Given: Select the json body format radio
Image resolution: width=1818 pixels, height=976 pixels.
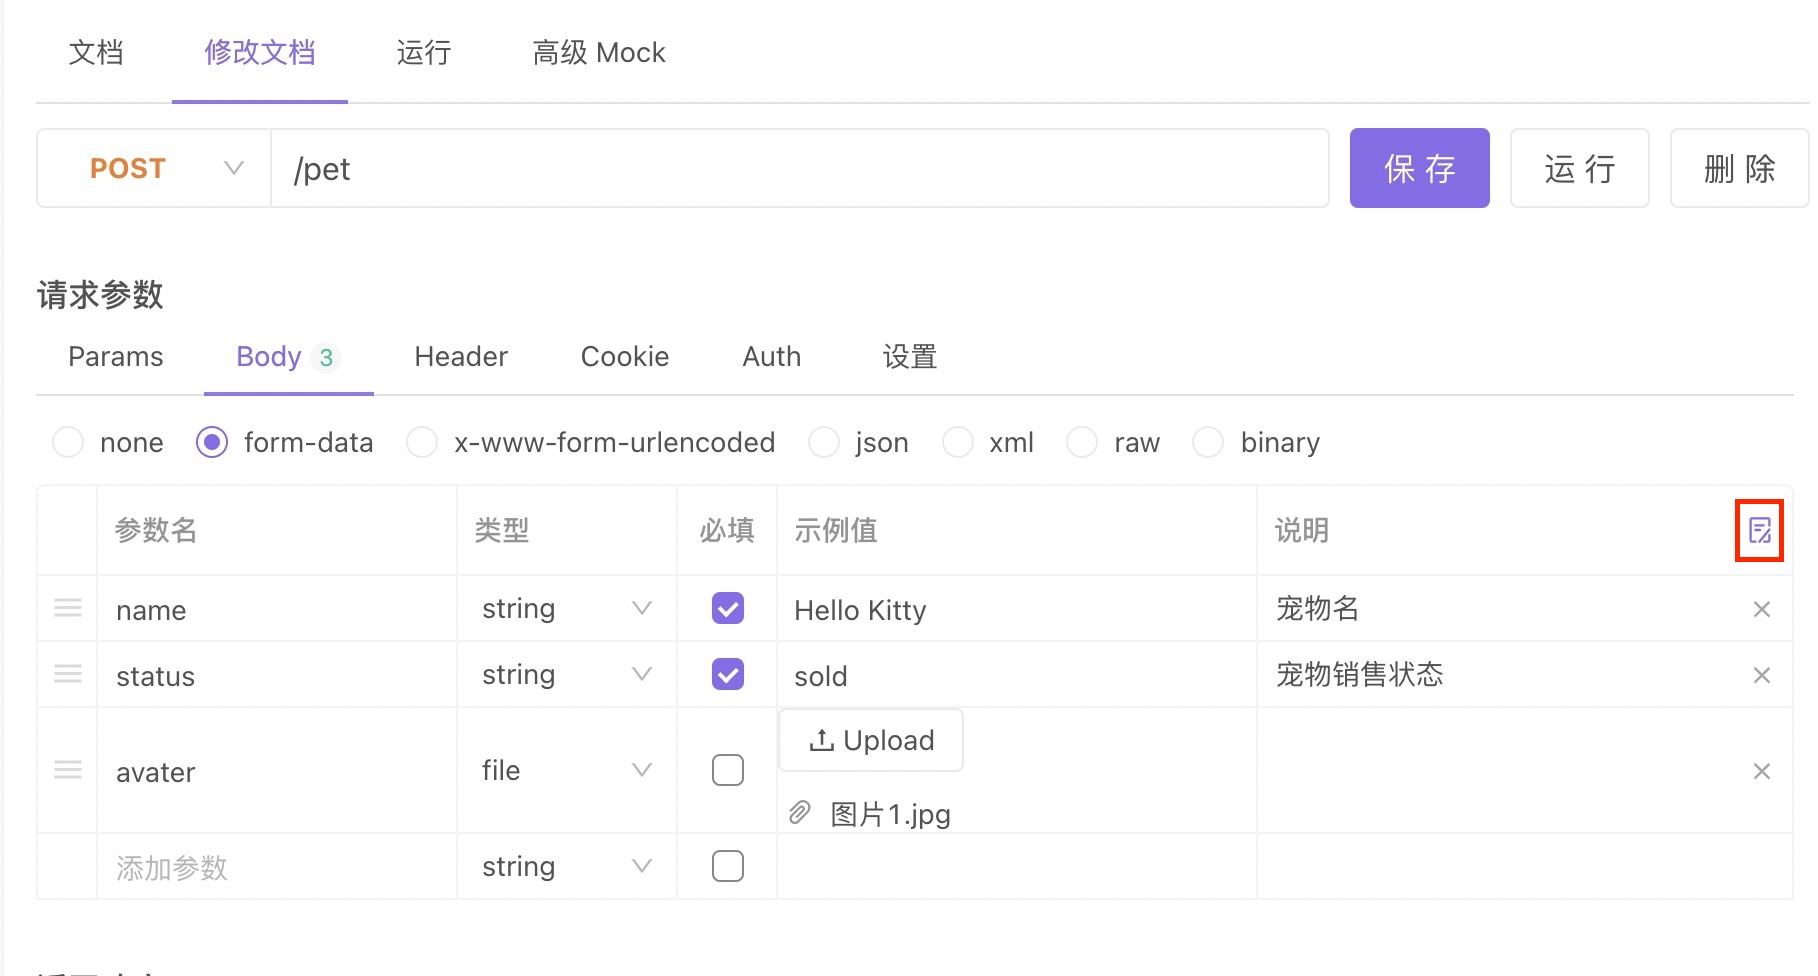Looking at the screenshot, I should (x=823, y=441).
